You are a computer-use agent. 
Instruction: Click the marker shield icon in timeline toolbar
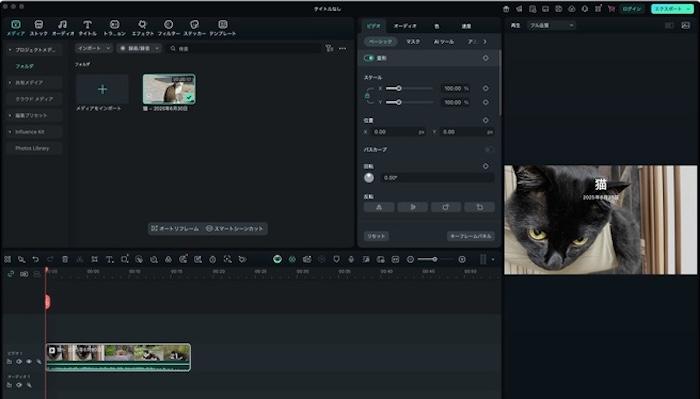pos(337,259)
